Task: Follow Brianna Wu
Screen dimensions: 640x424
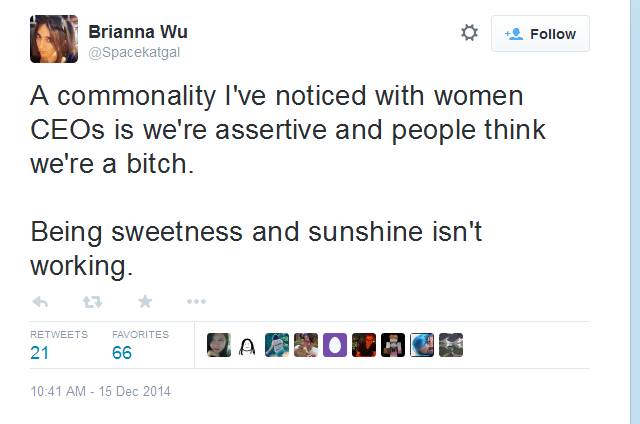Action: click(540, 34)
